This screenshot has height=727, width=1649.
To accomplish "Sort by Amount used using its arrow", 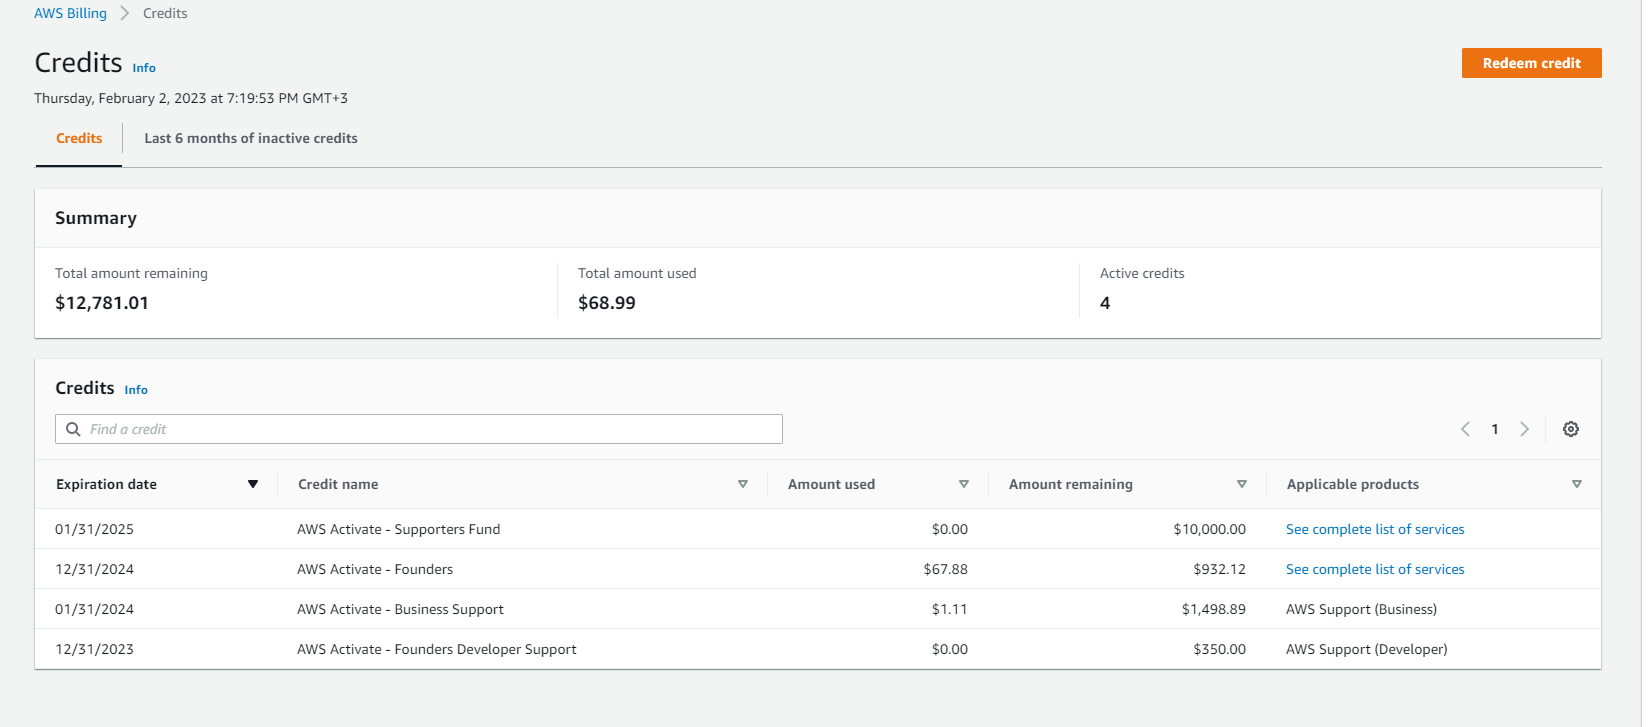I will pos(964,484).
